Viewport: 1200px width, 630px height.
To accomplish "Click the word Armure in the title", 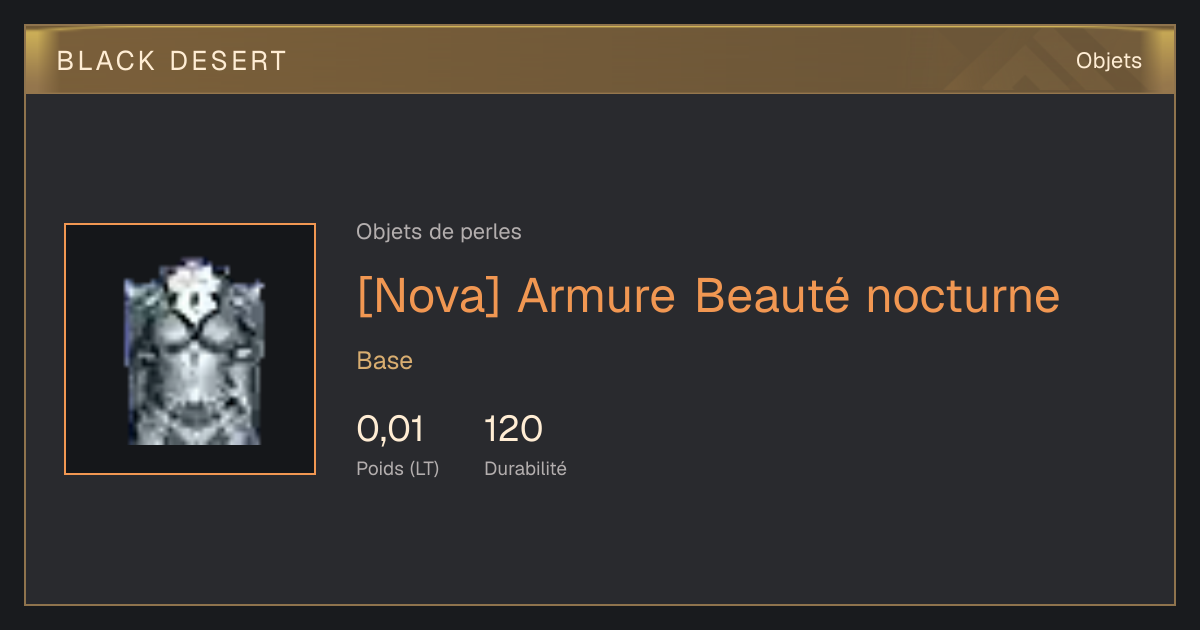I will (599, 296).
